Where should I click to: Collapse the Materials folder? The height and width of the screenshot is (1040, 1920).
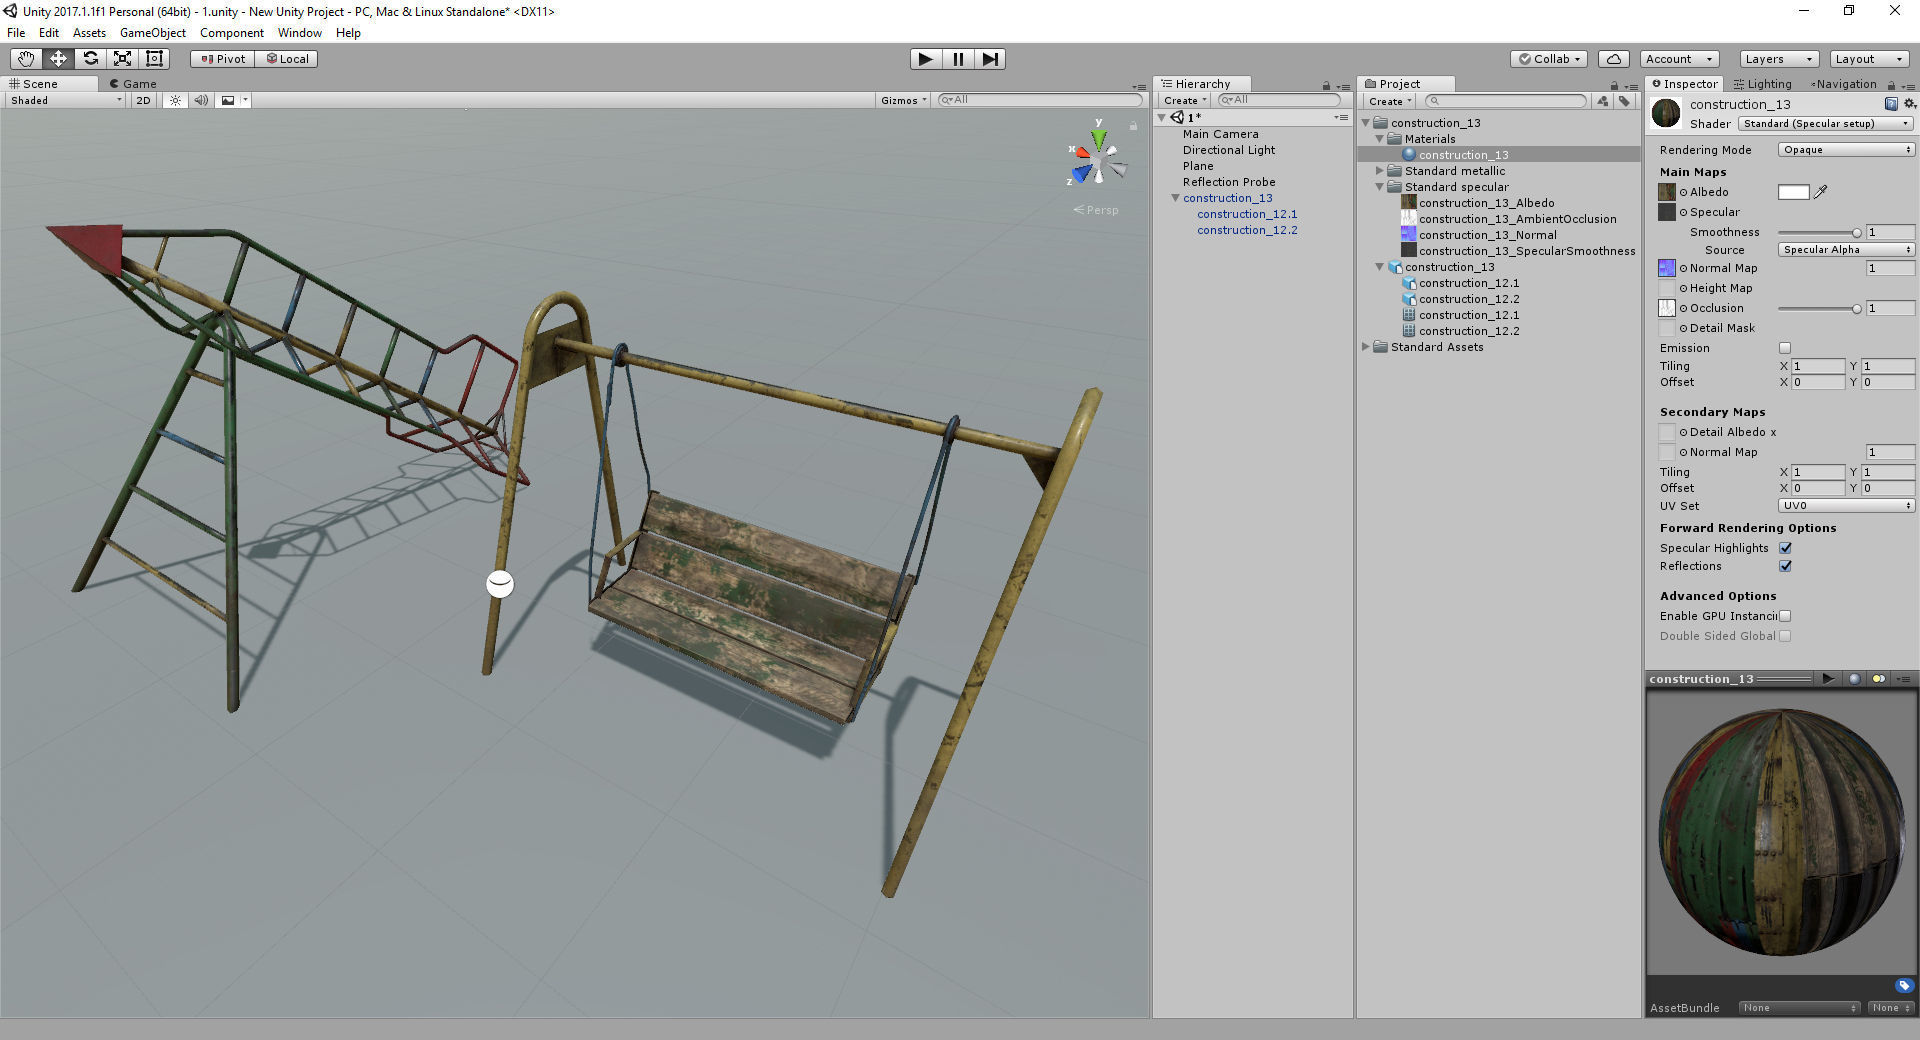tap(1380, 139)
